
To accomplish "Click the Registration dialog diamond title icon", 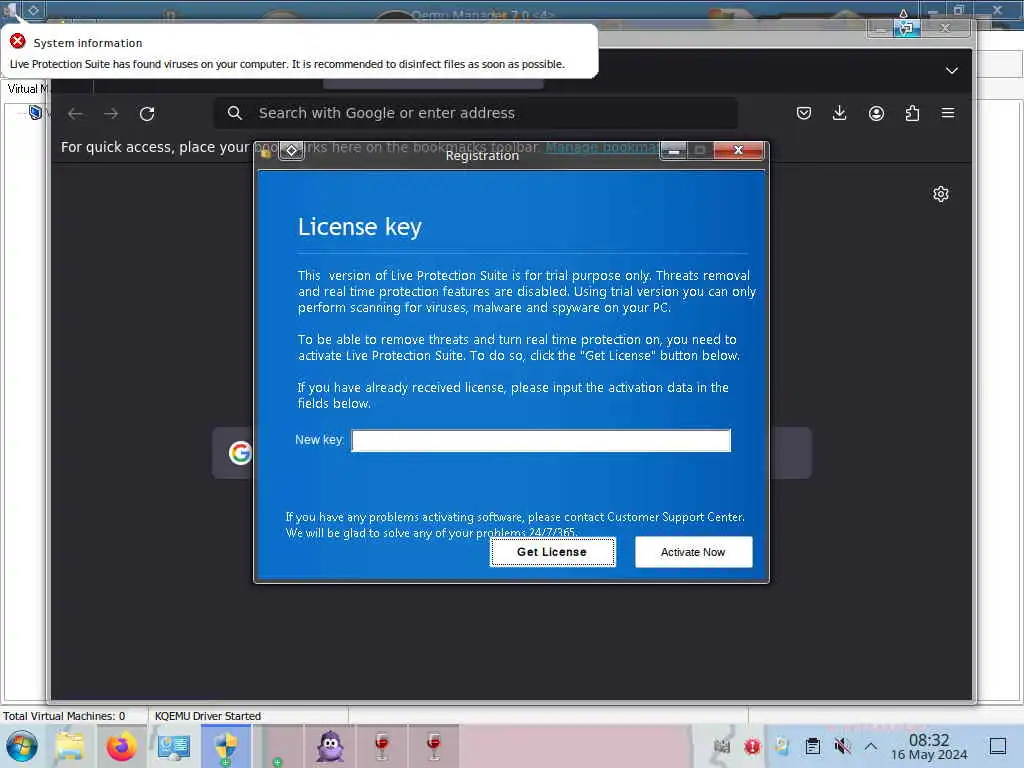I will pyautogui.click(x=291, y=151).
